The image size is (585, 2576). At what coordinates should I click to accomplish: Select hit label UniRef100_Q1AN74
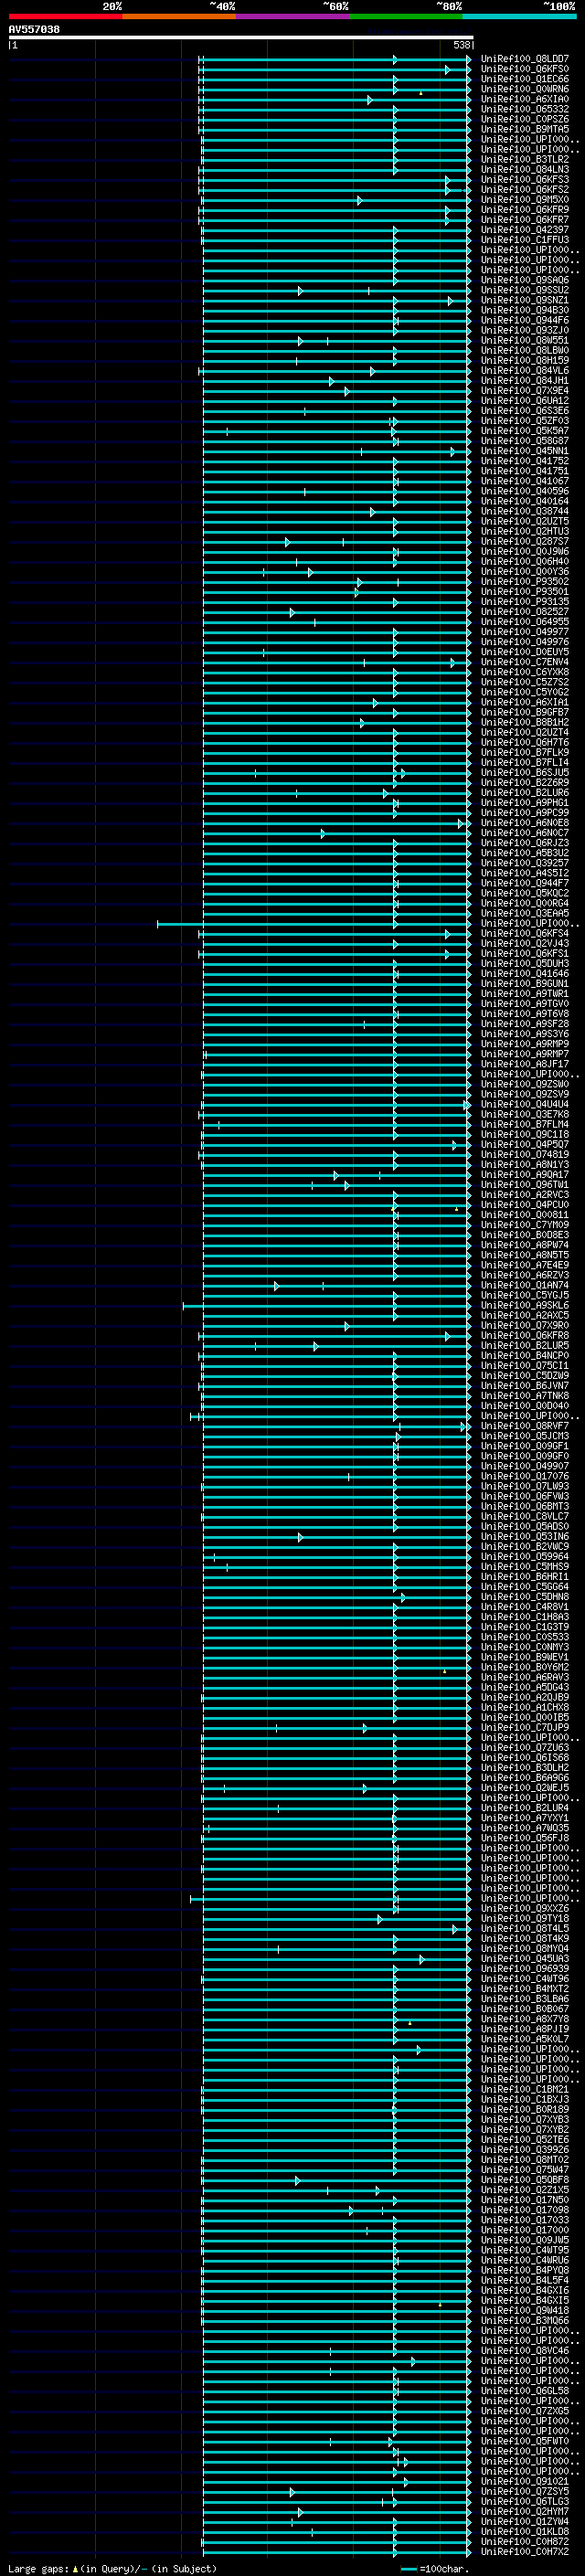click(525, 1285)
